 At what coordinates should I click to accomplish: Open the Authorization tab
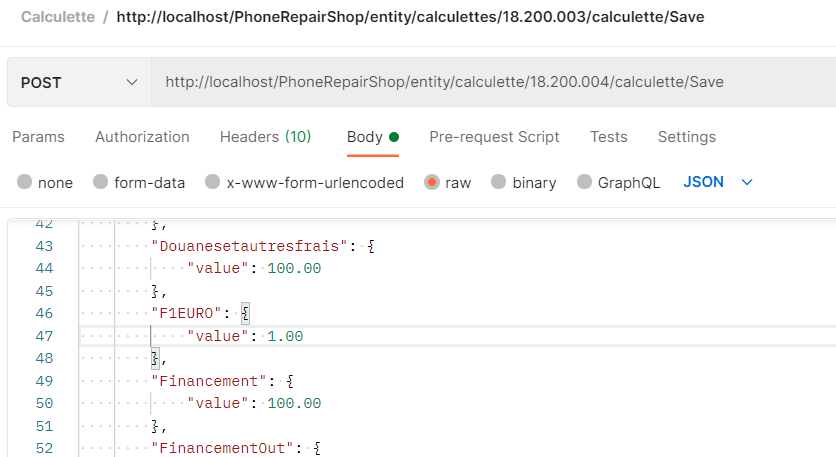click(x=142, y=137)
